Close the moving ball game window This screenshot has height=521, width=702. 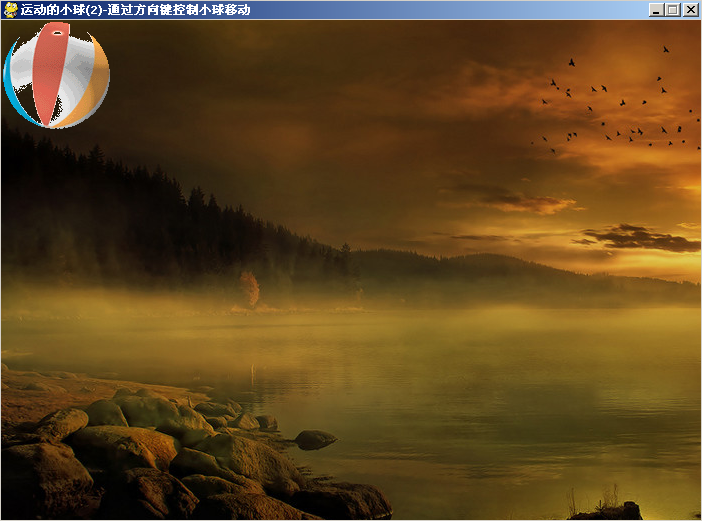pyautogui.click(x=690, y=10)
